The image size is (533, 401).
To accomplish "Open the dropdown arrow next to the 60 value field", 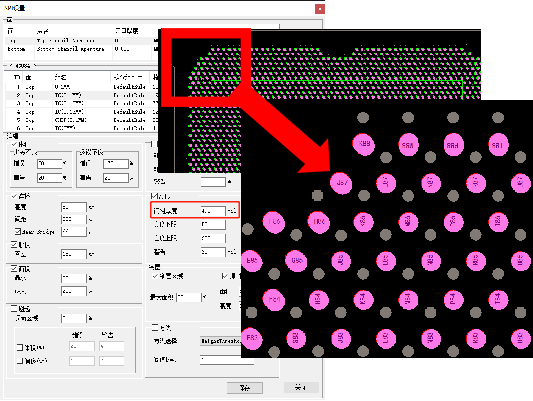I will [x=65, y=178].
